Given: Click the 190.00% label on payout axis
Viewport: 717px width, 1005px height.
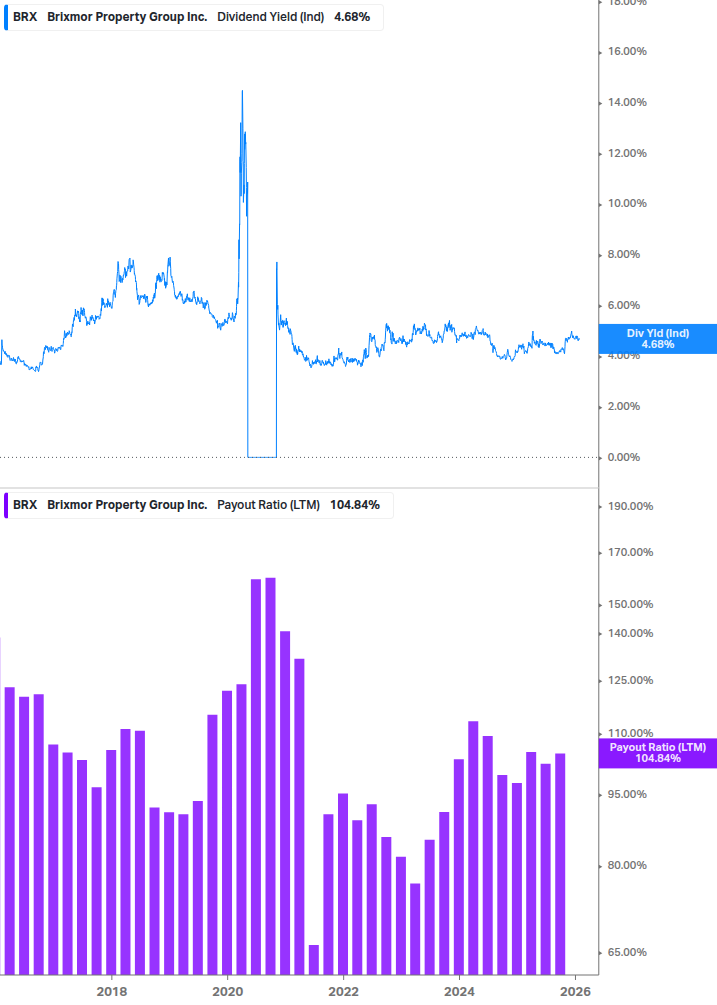Looking at the screenshot, I should (630, 506).
